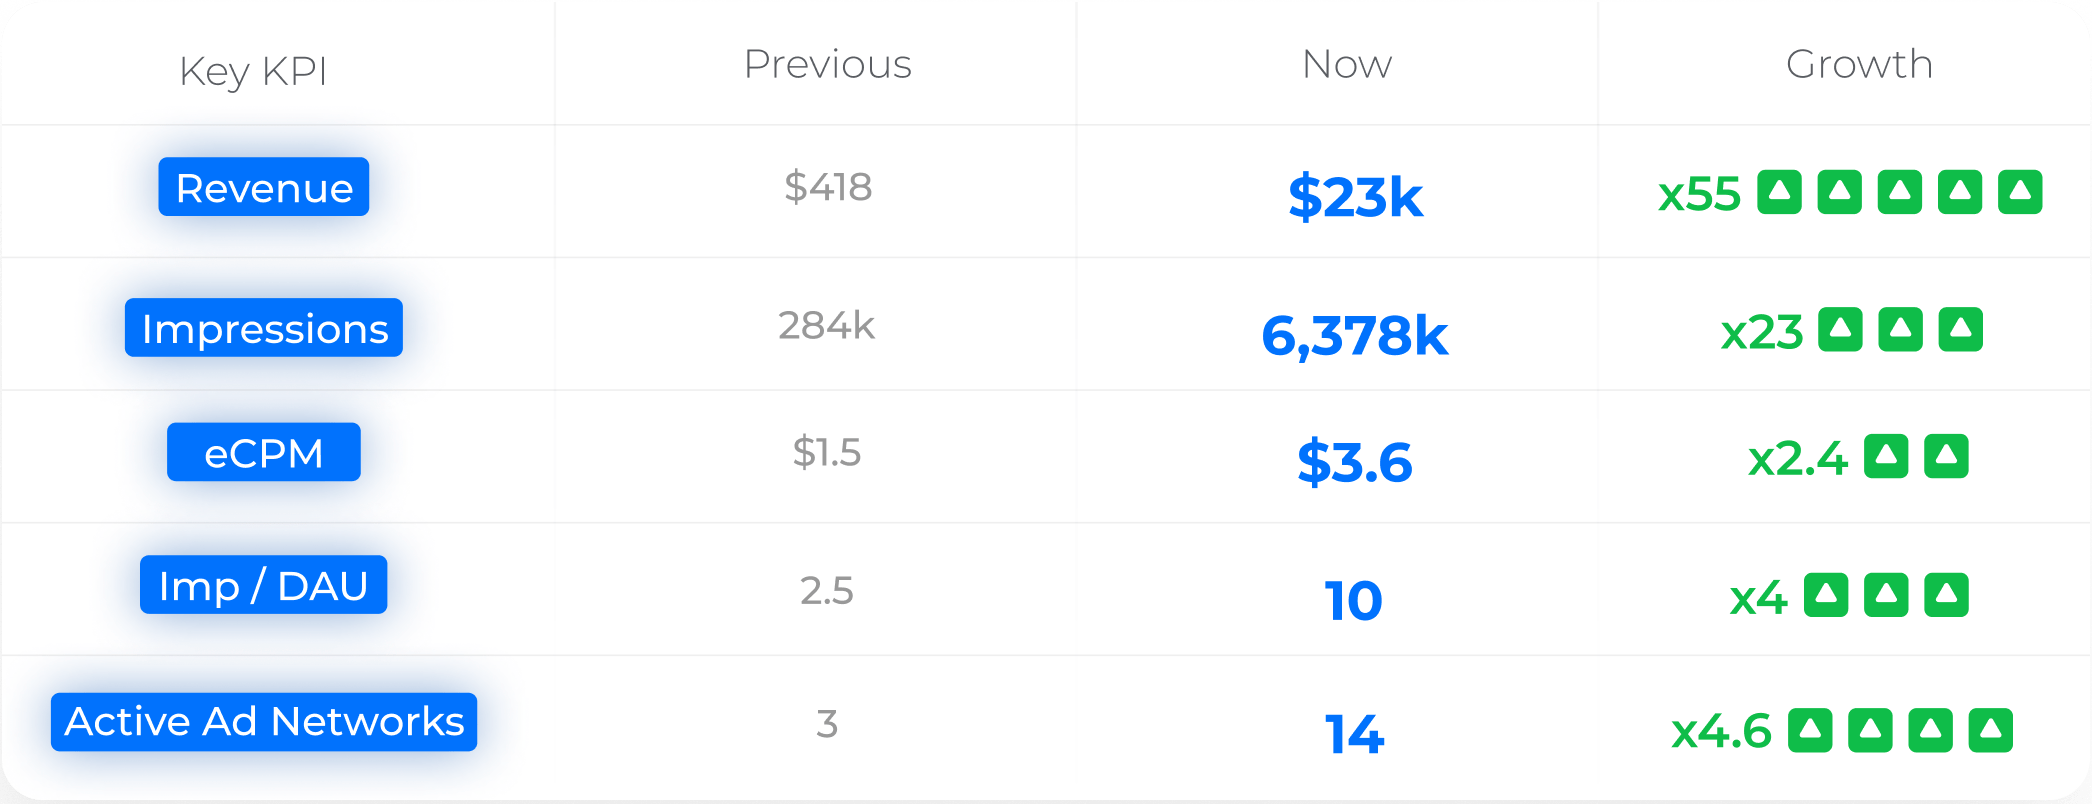Click the Growth column header
2092x804 pixels.
click(x=1859, y=64)
